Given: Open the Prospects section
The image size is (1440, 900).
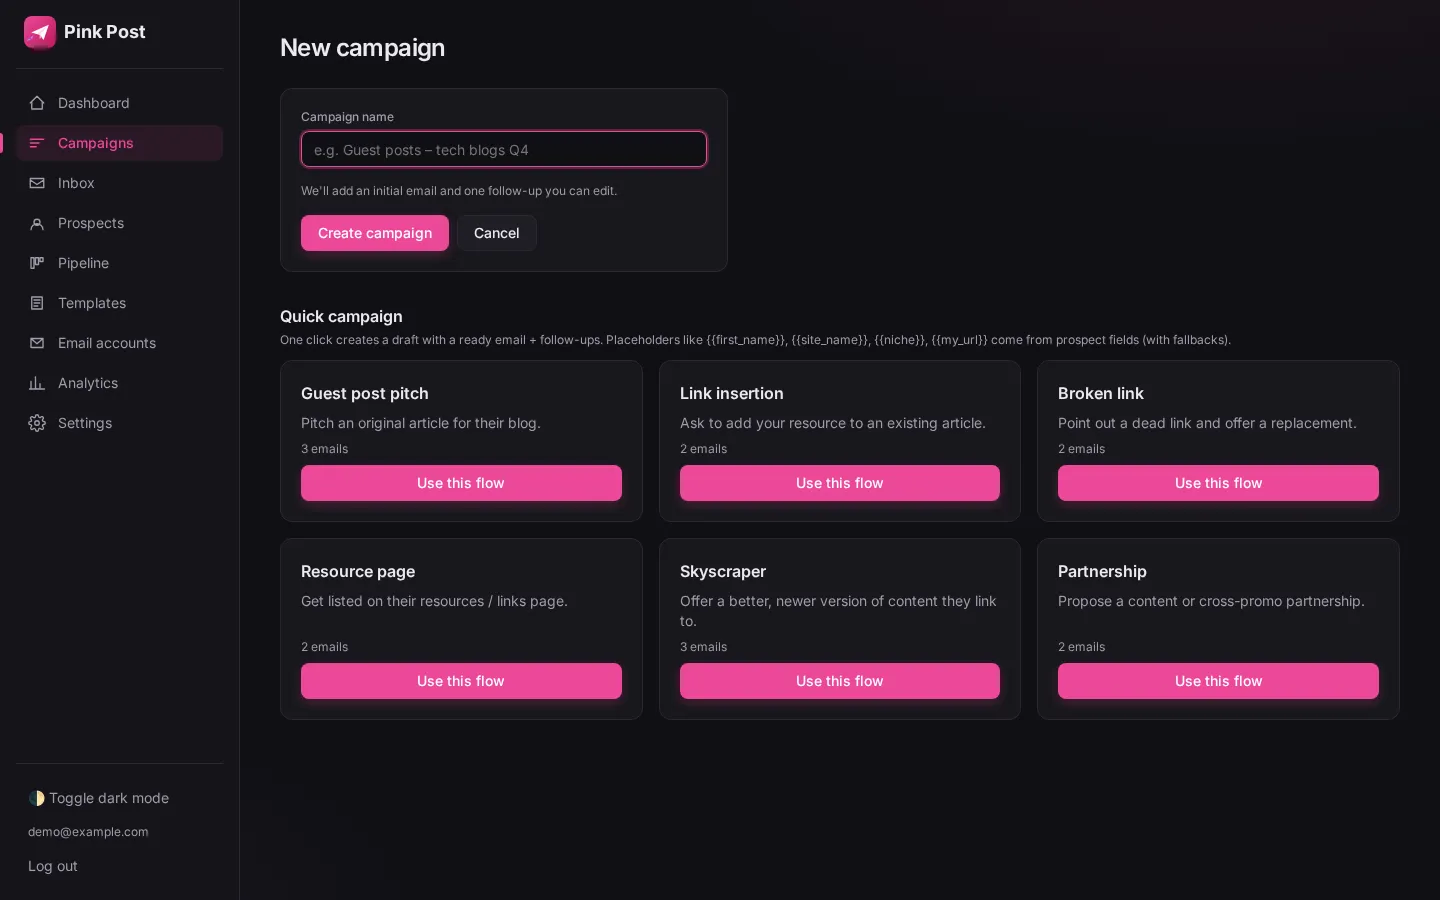Looking at the screenshot, I should click(x=119, y=223).
